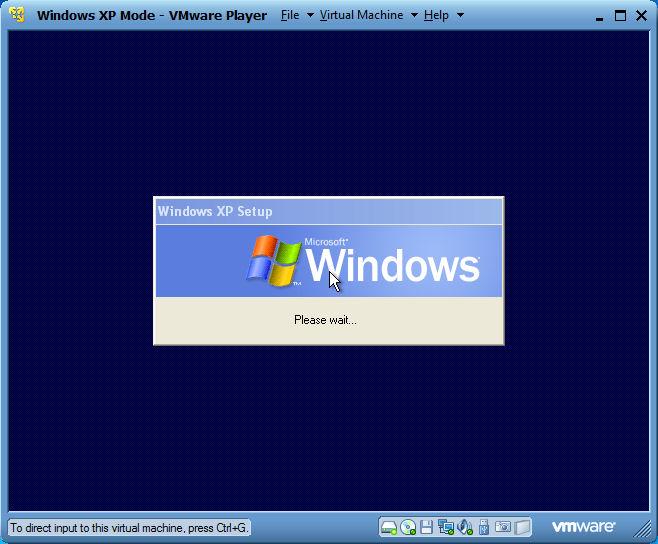
Task: Expand the dropdown arrow beside Virtual Machine
Action: click(x=414, y=16)
